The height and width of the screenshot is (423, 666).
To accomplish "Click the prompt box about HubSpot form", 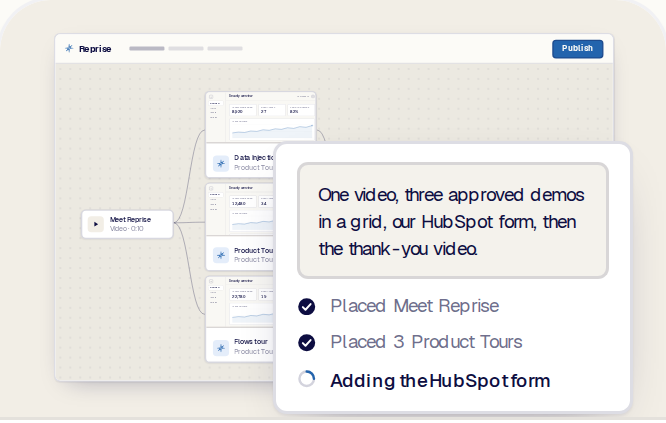I will (453, 221).
